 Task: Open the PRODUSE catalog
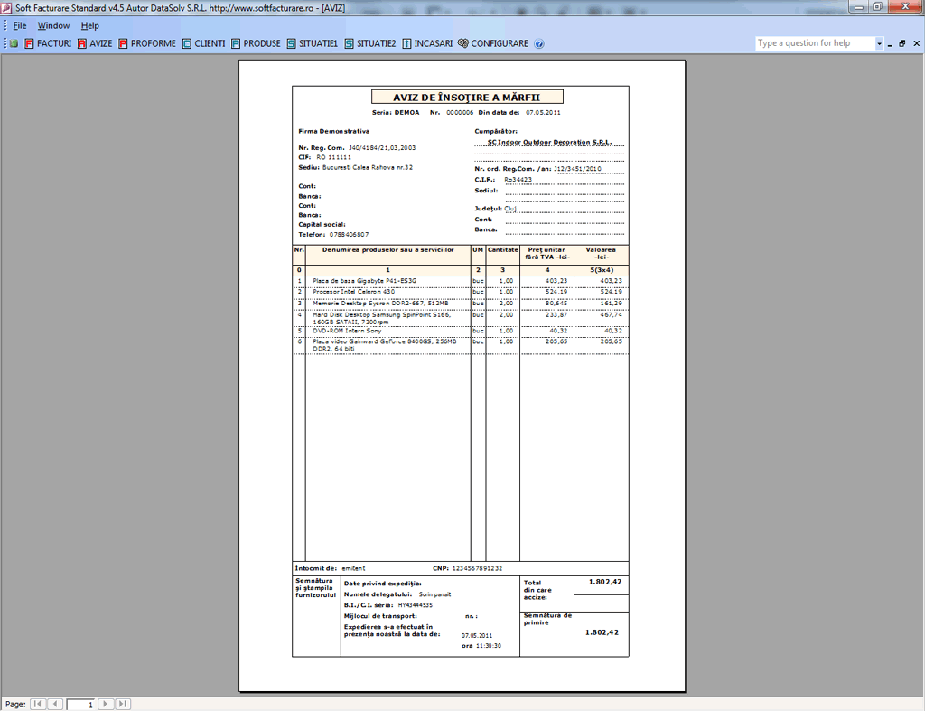255,44
